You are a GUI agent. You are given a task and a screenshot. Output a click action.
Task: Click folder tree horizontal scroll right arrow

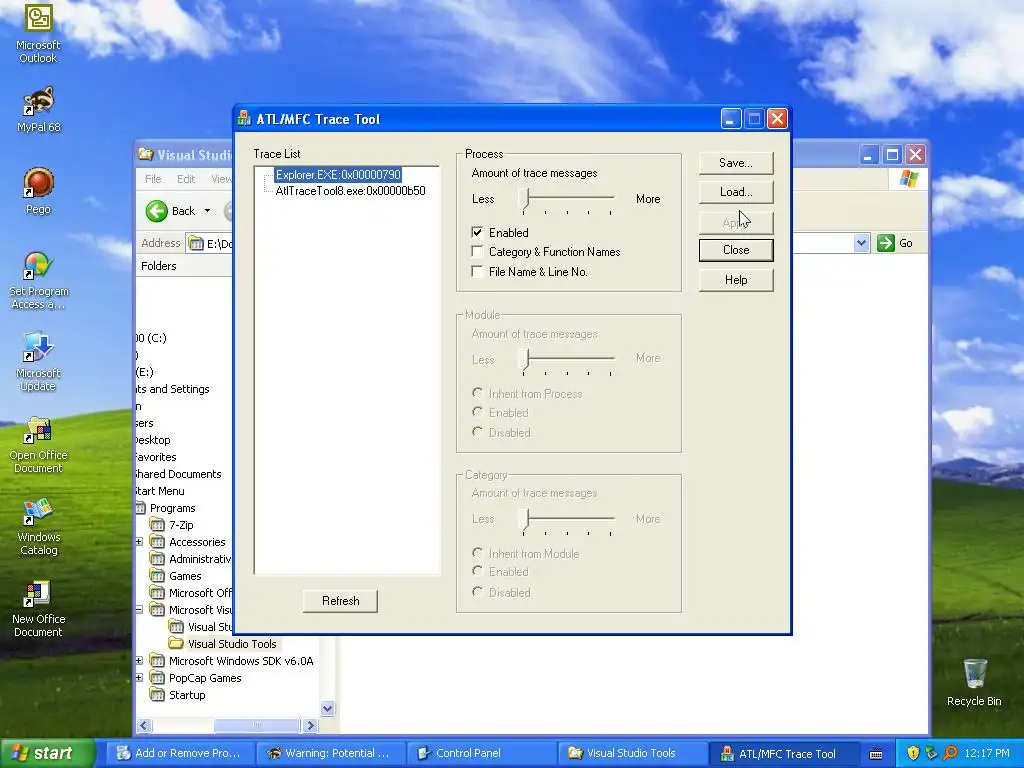click(311, 725)
